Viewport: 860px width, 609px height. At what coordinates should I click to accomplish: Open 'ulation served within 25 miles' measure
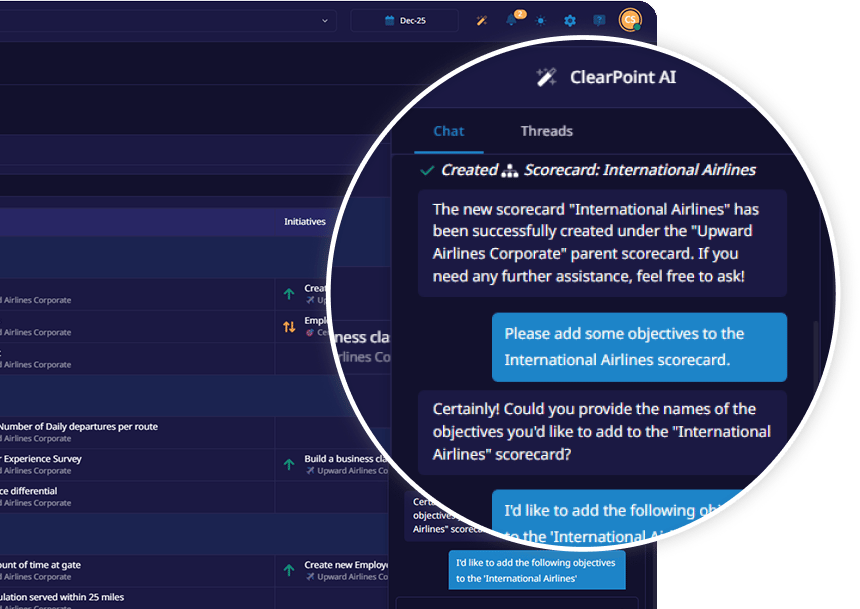click(62, 597)
